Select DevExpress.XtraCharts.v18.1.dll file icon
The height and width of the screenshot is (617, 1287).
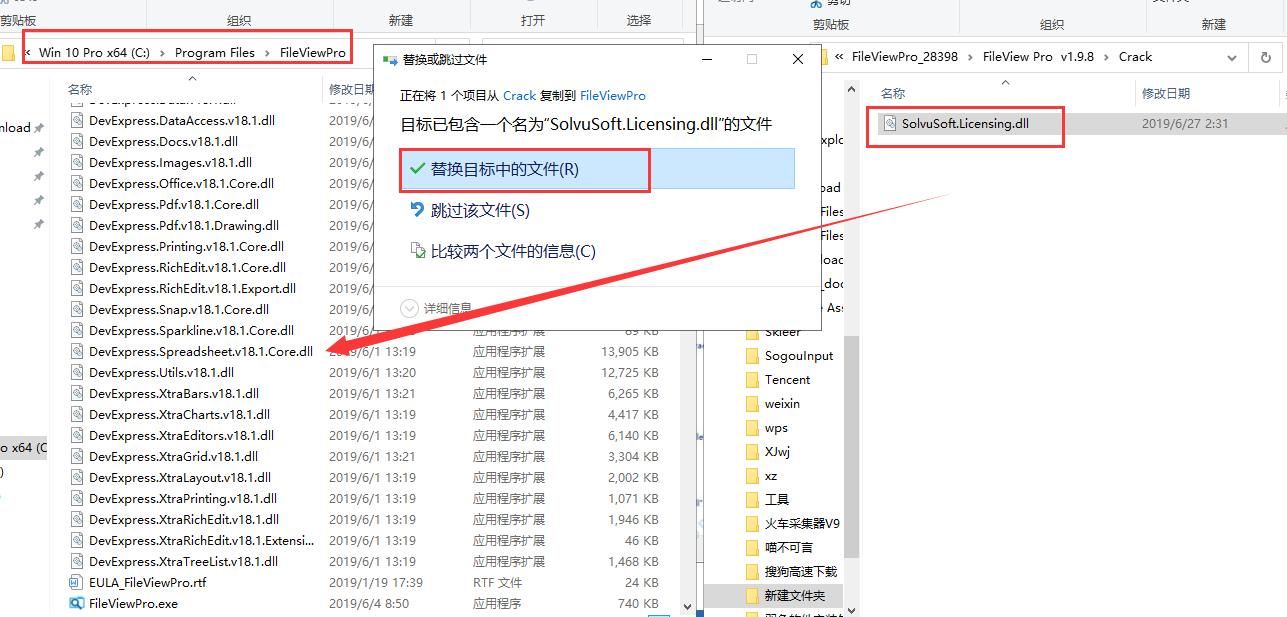click(x=77, y=414)
